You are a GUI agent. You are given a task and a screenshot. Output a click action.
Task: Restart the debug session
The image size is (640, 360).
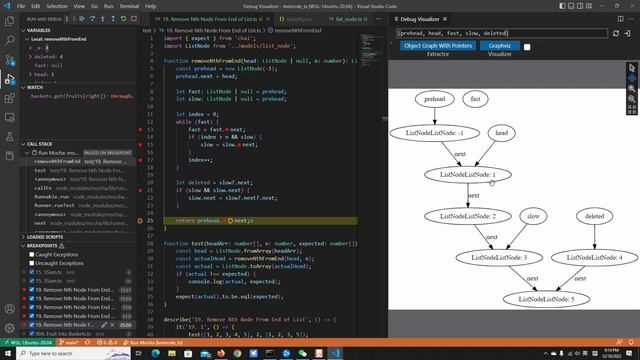[x=123, y=19]
